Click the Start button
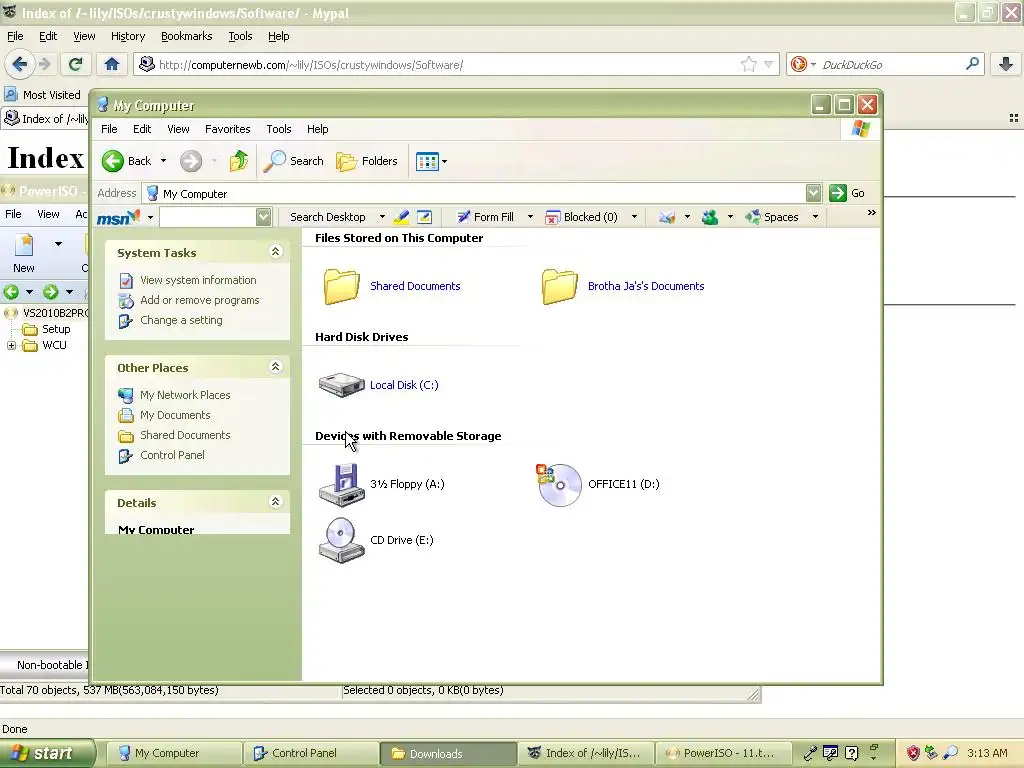Image resolution: width=1024 pixels, height=768 pixels. pyautogui.click(x=46, y=753)
